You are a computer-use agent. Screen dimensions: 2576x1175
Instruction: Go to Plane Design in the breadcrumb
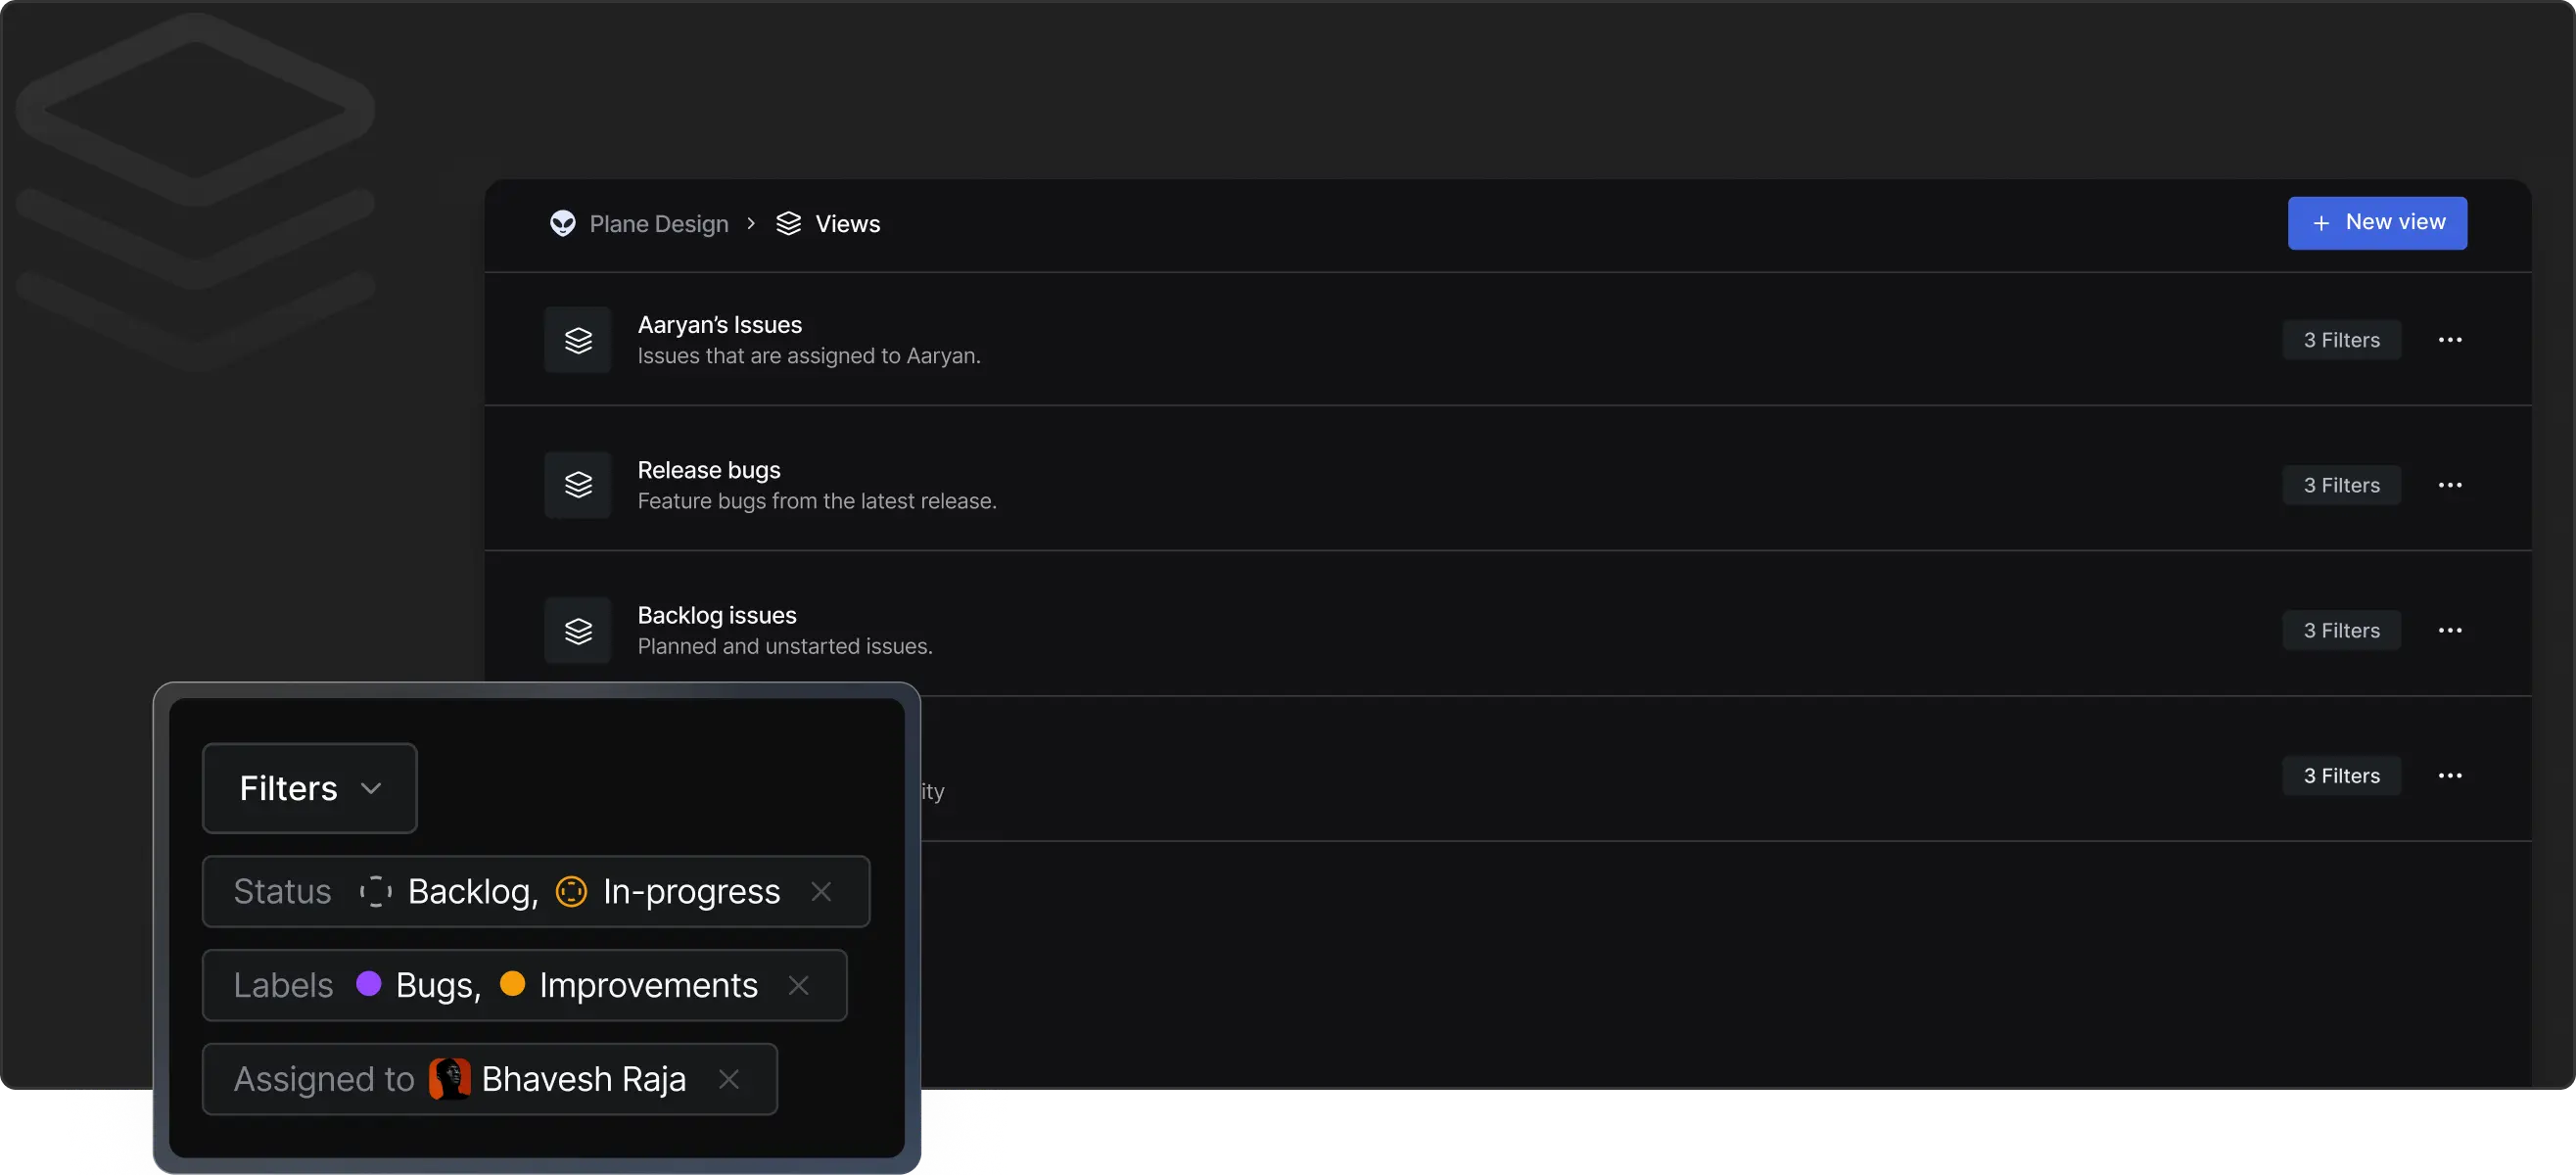click(659, 224)
